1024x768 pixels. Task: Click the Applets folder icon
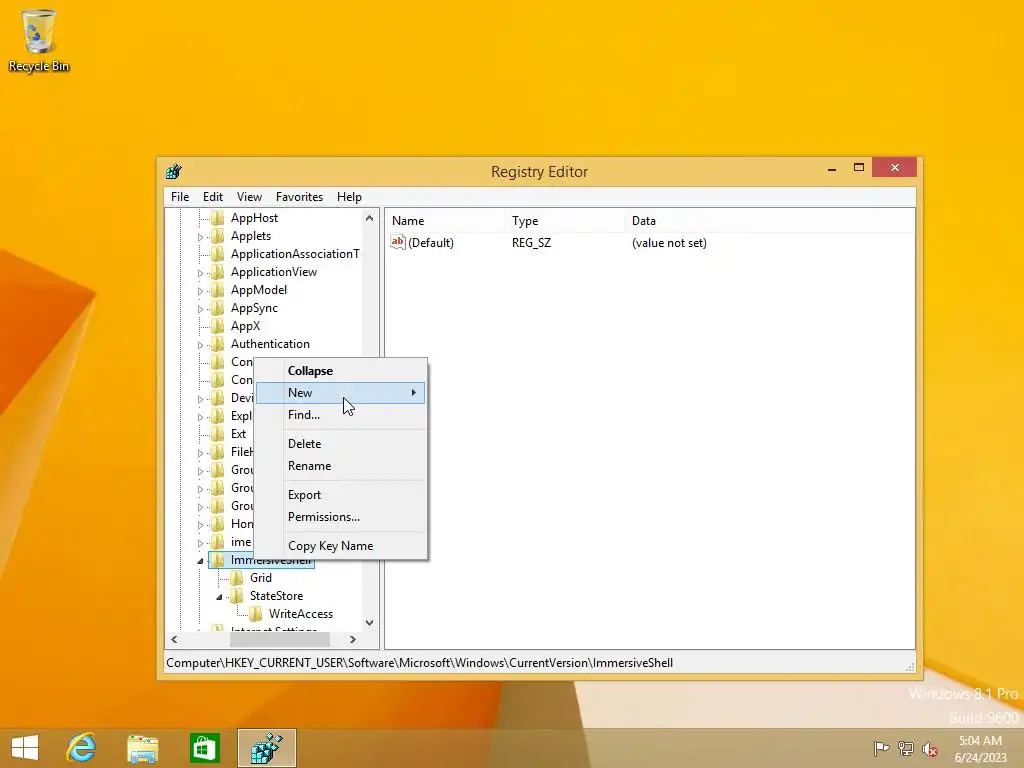[218, 236]
